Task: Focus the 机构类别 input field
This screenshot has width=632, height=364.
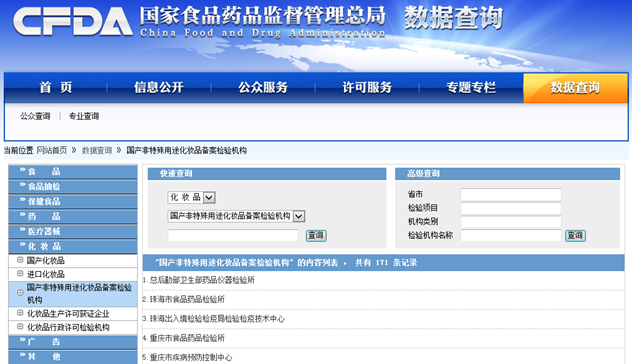Action: (511, 222)
